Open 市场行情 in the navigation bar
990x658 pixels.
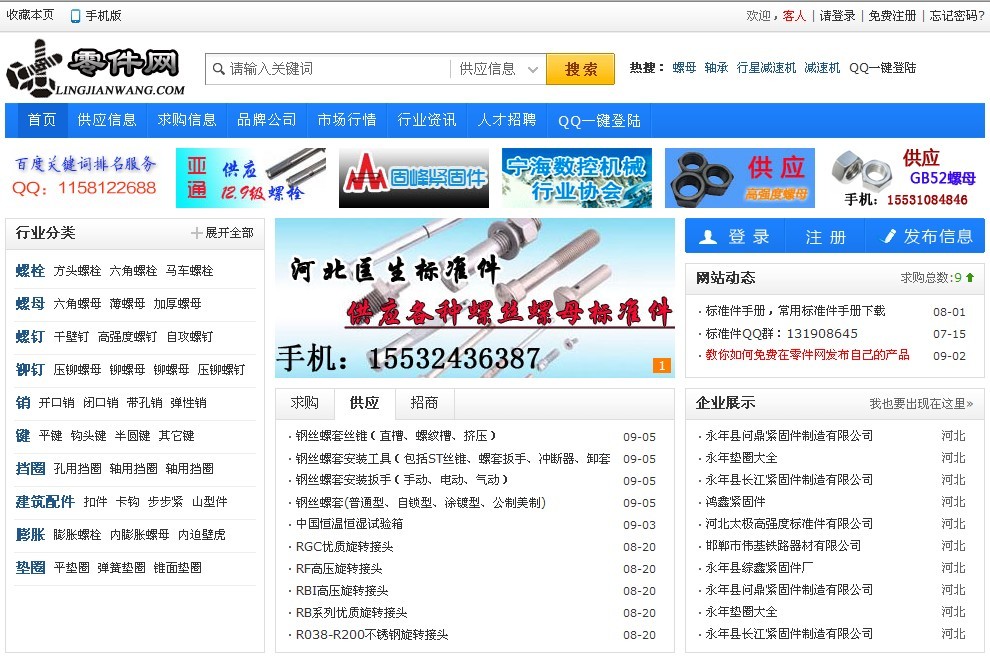[x=347, y=120]
